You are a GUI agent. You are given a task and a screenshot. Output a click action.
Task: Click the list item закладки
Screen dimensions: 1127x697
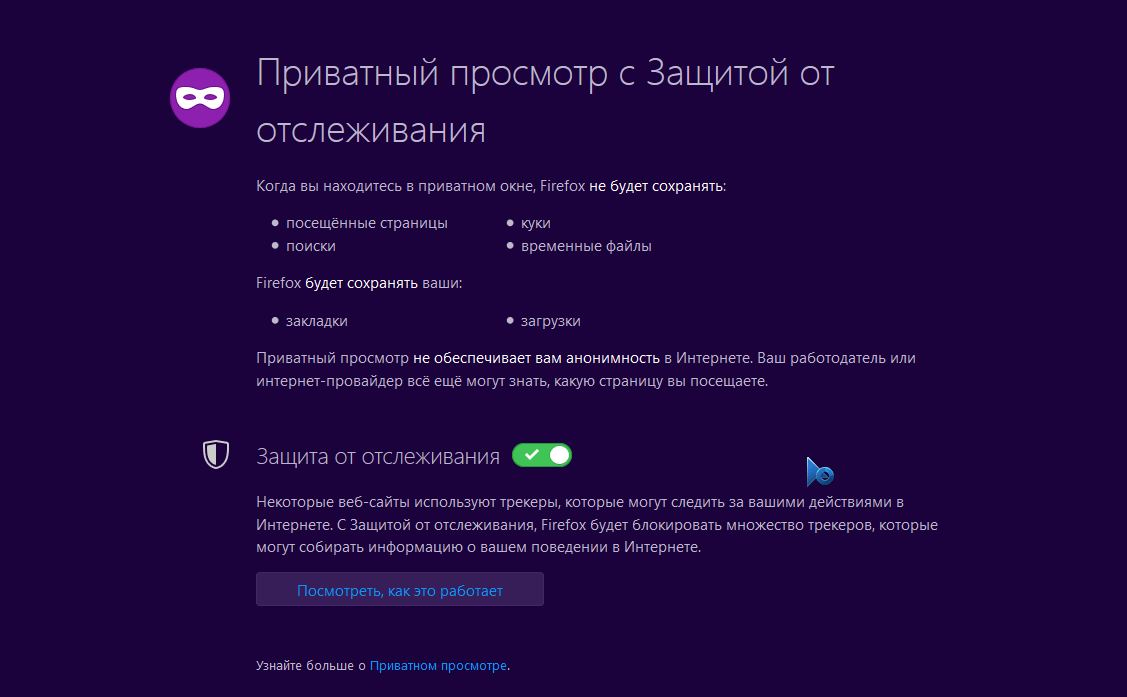point(316,320)
